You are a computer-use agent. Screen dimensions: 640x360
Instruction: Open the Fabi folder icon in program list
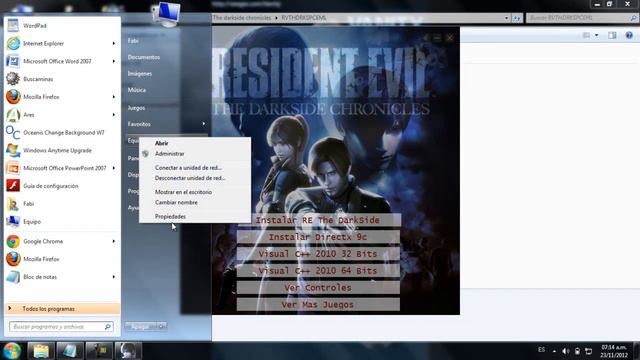[x=13, y=204]
